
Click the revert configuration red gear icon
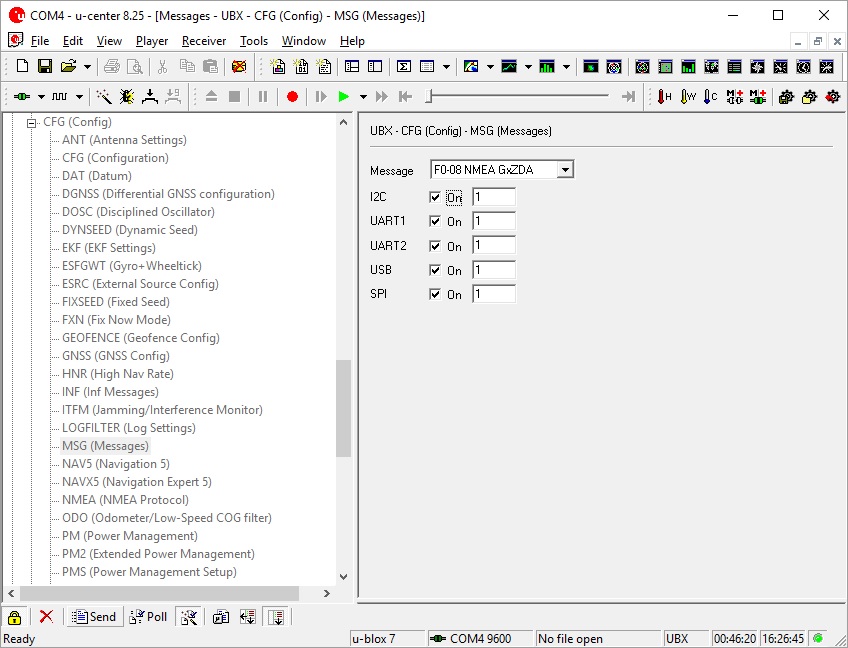pos(832,96)
